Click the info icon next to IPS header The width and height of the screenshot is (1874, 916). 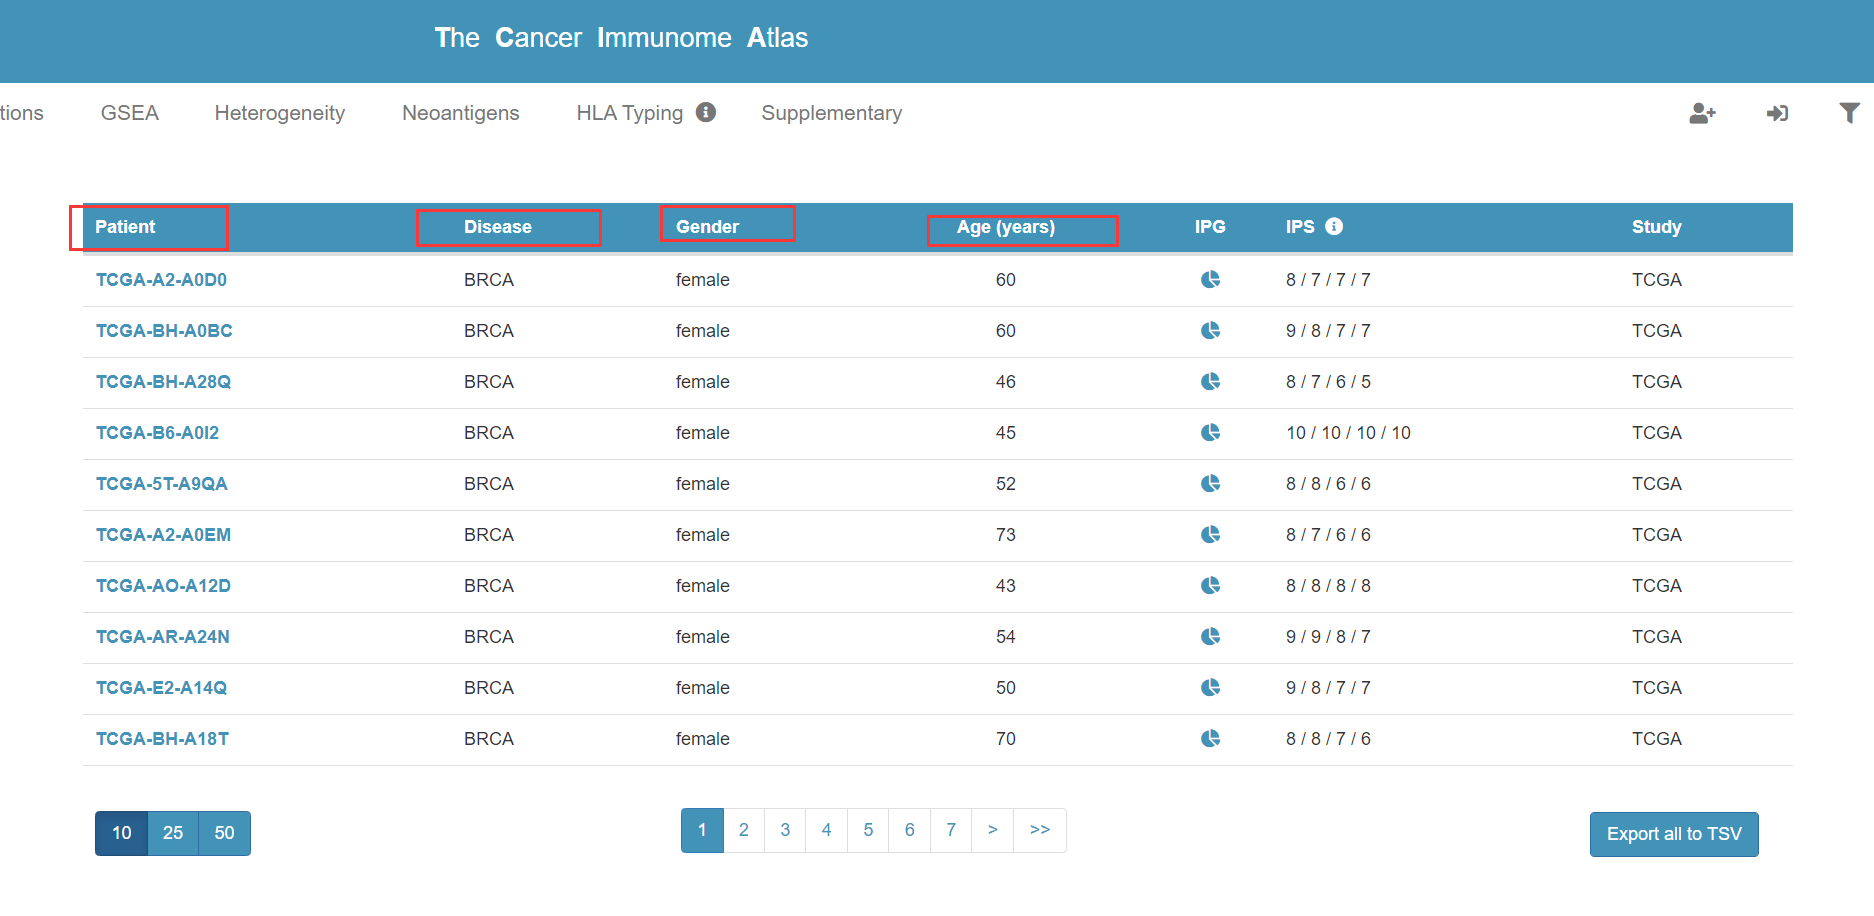[1334, 226]
